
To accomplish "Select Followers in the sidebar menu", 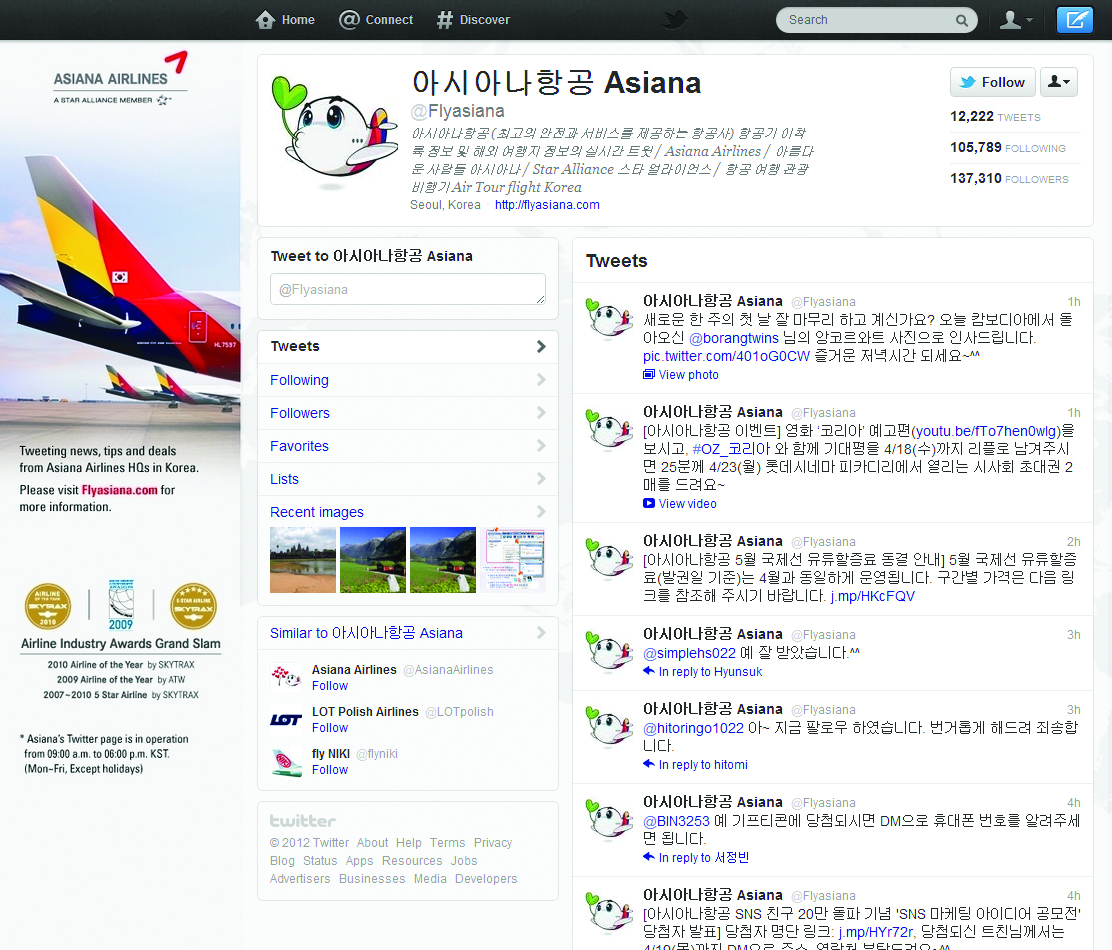I will coord(408,413).
